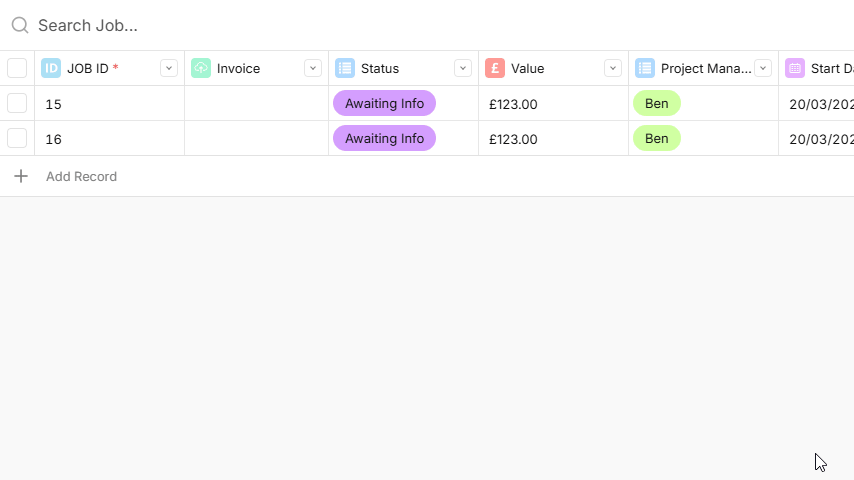Tick the checkbox for job 15
Viewport: 854px width, 480px height.
pyautogui.click(x=17, y=103)
